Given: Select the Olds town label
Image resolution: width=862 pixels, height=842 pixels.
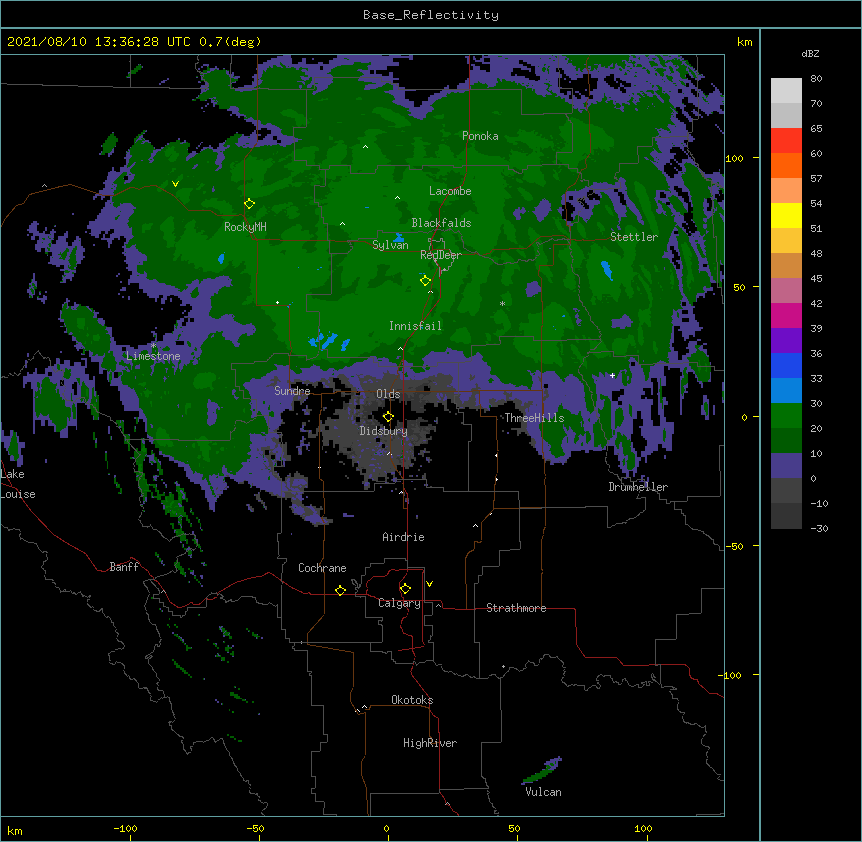Looking at the screenshot, I should [388, 394].
